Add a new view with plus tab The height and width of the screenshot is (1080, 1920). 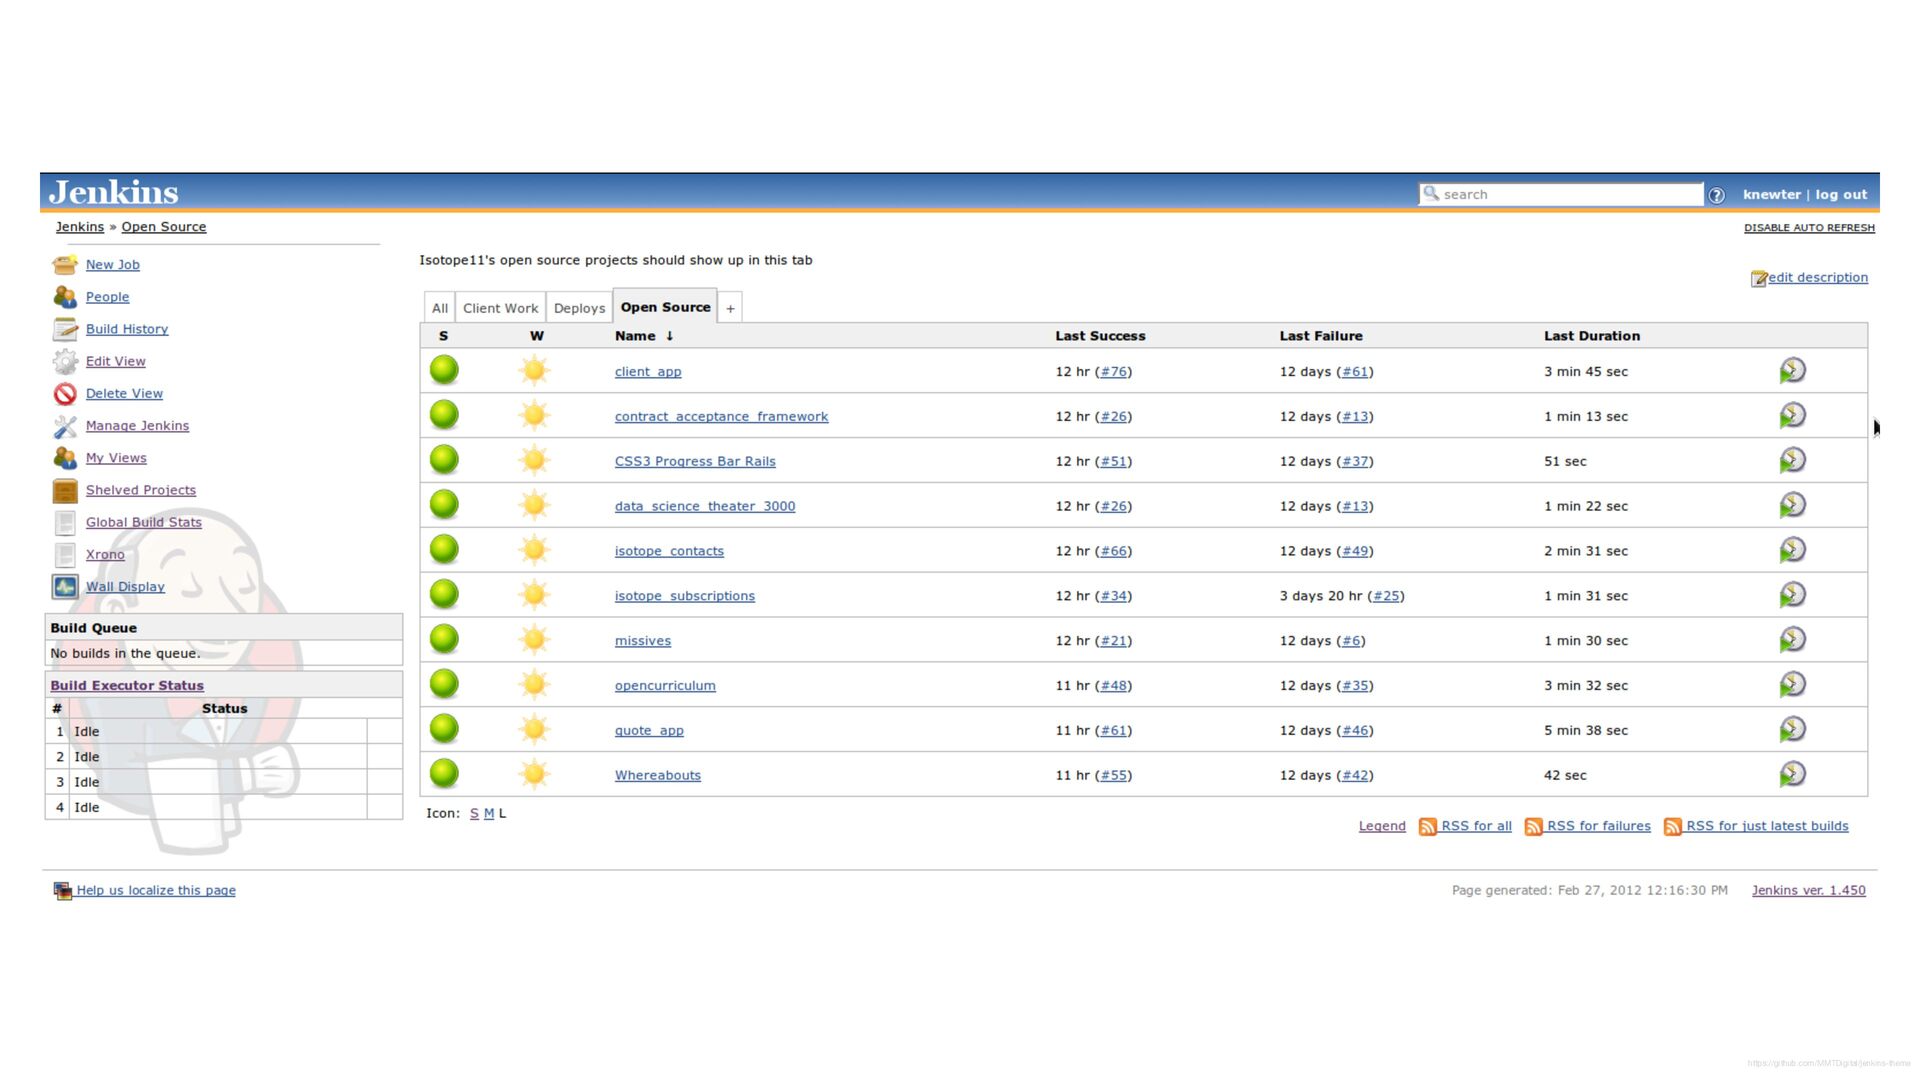point(730,309)
